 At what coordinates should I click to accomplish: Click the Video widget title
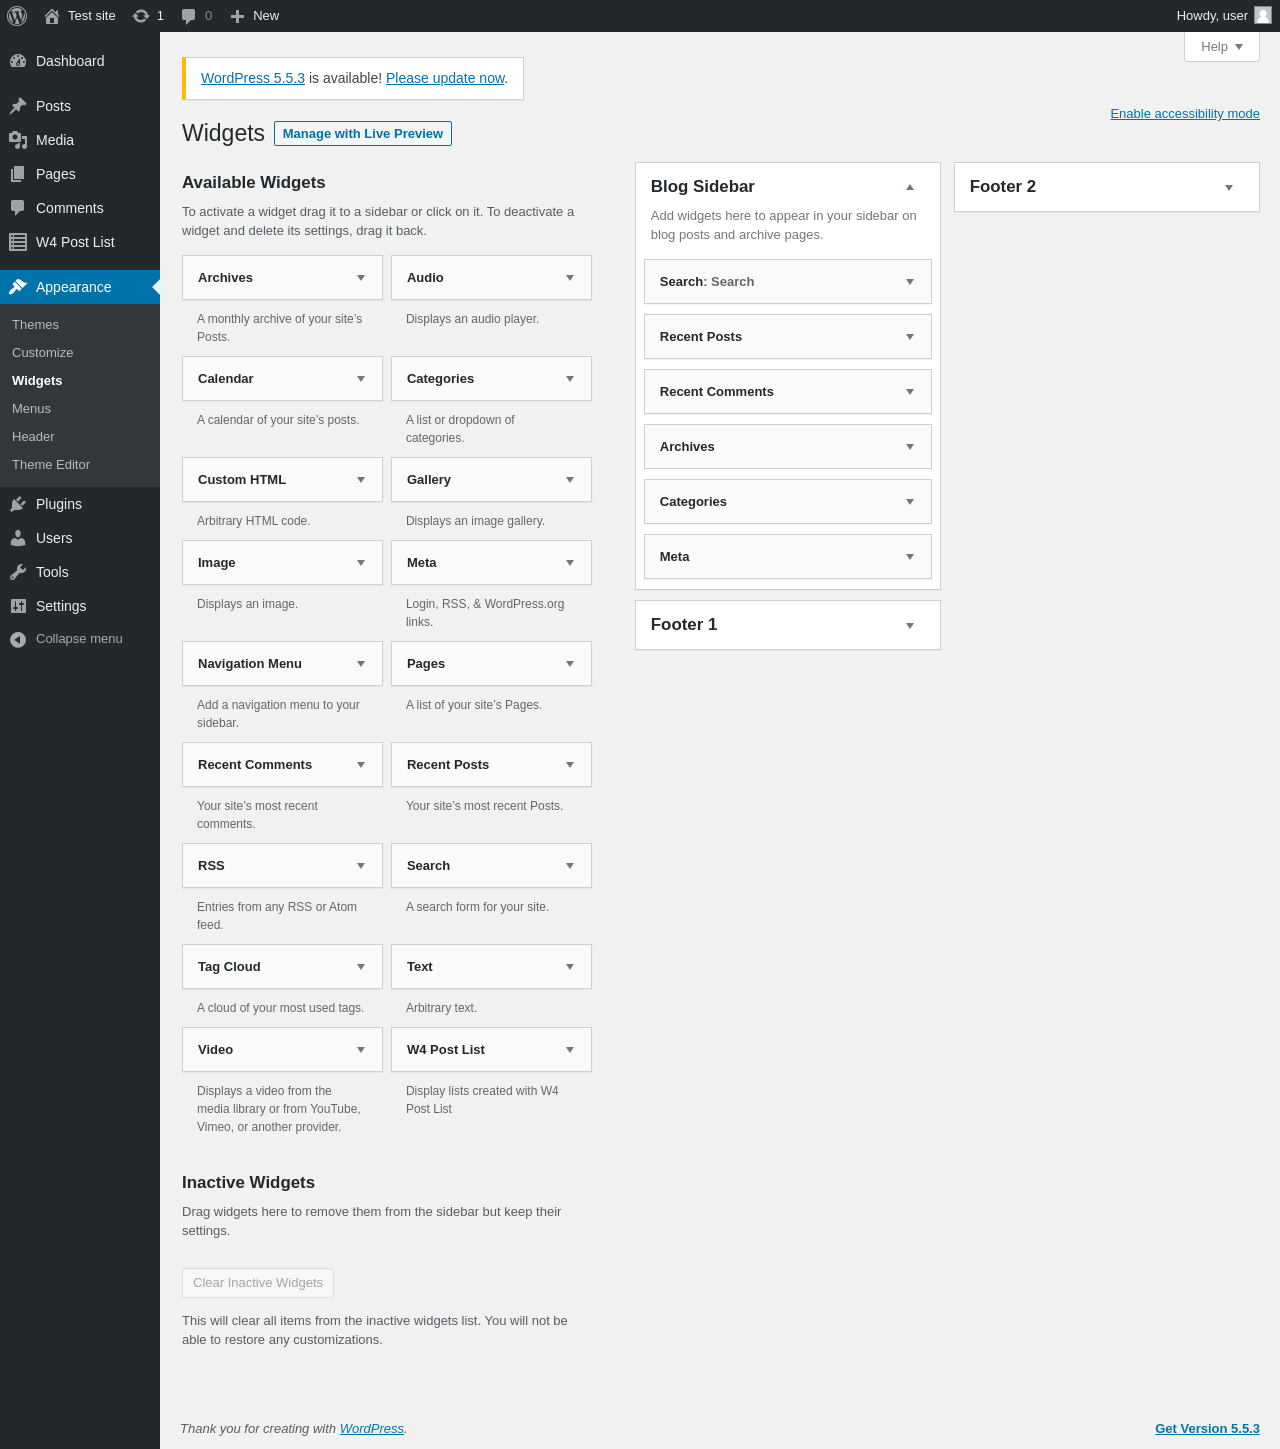215,1050
